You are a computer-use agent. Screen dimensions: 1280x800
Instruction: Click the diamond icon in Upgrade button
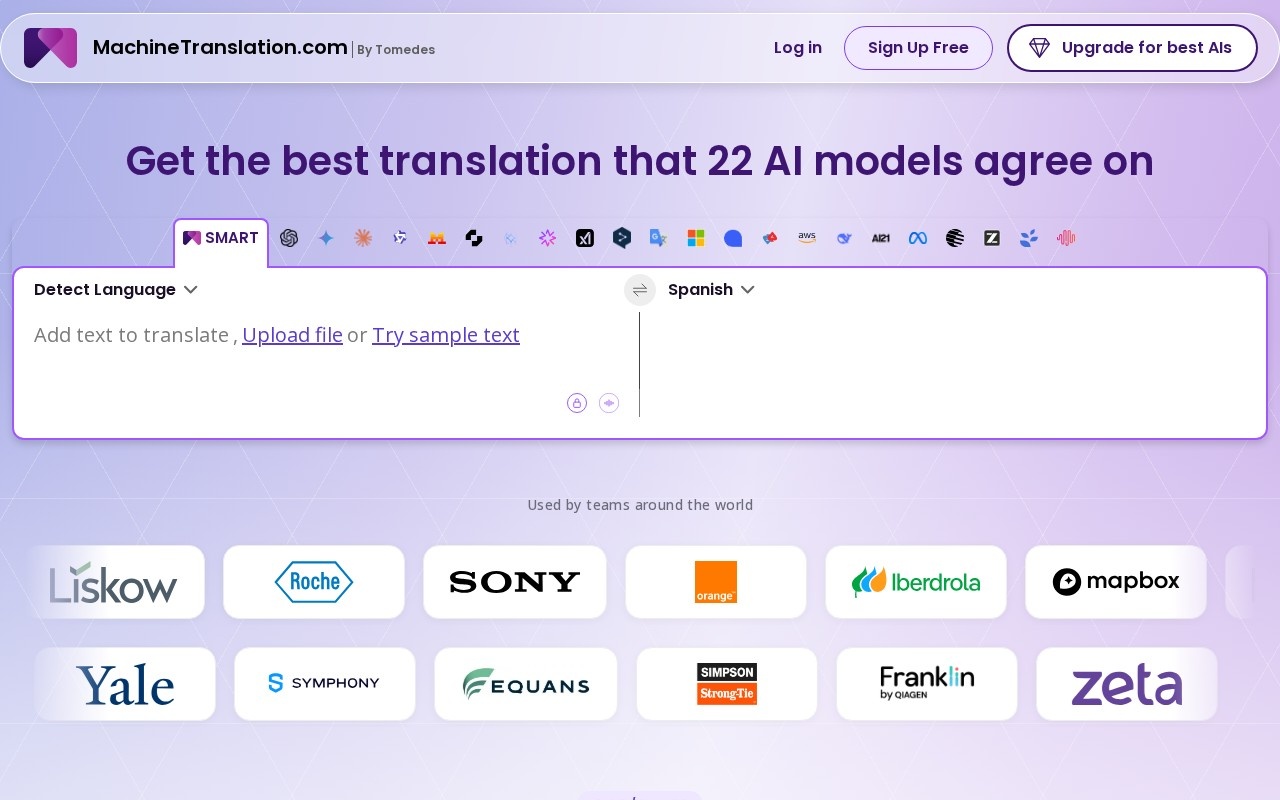1040,48
